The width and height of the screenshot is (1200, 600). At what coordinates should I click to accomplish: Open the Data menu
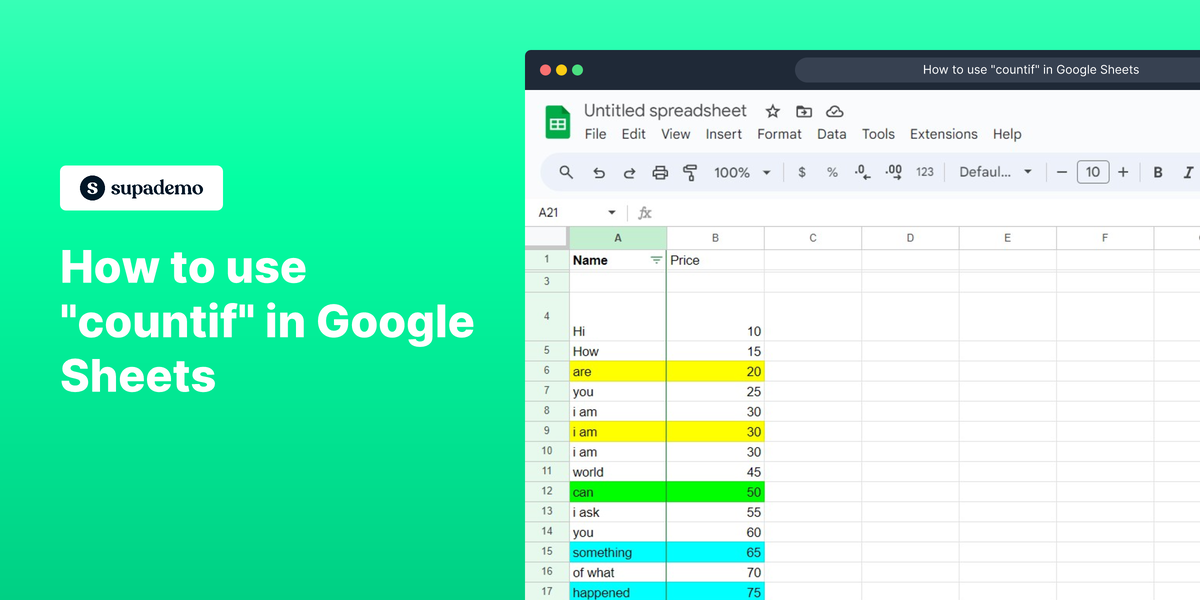tap(831, 134)
